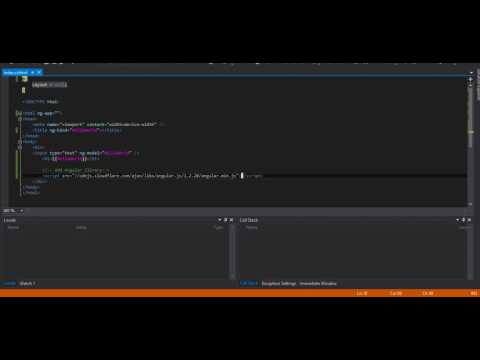Open the document tab list dropdown arrow
Viewport: 480px width, 360px height.
point(471,72)
